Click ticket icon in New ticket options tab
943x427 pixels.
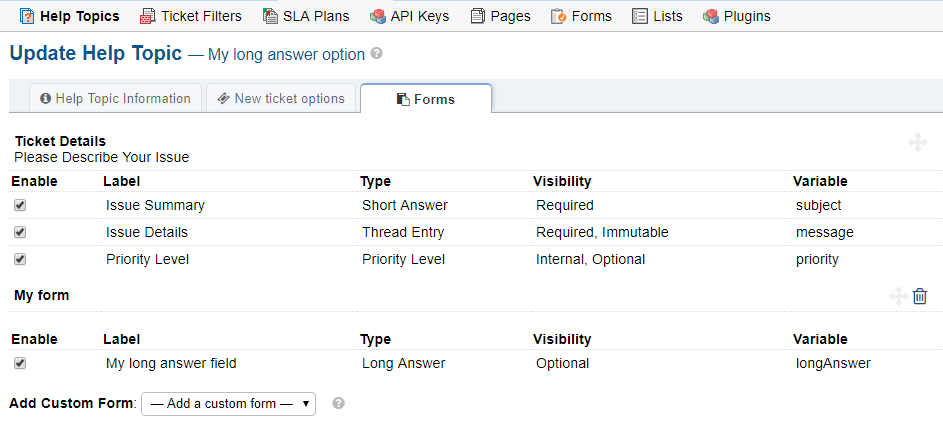(x=223, y=99)
